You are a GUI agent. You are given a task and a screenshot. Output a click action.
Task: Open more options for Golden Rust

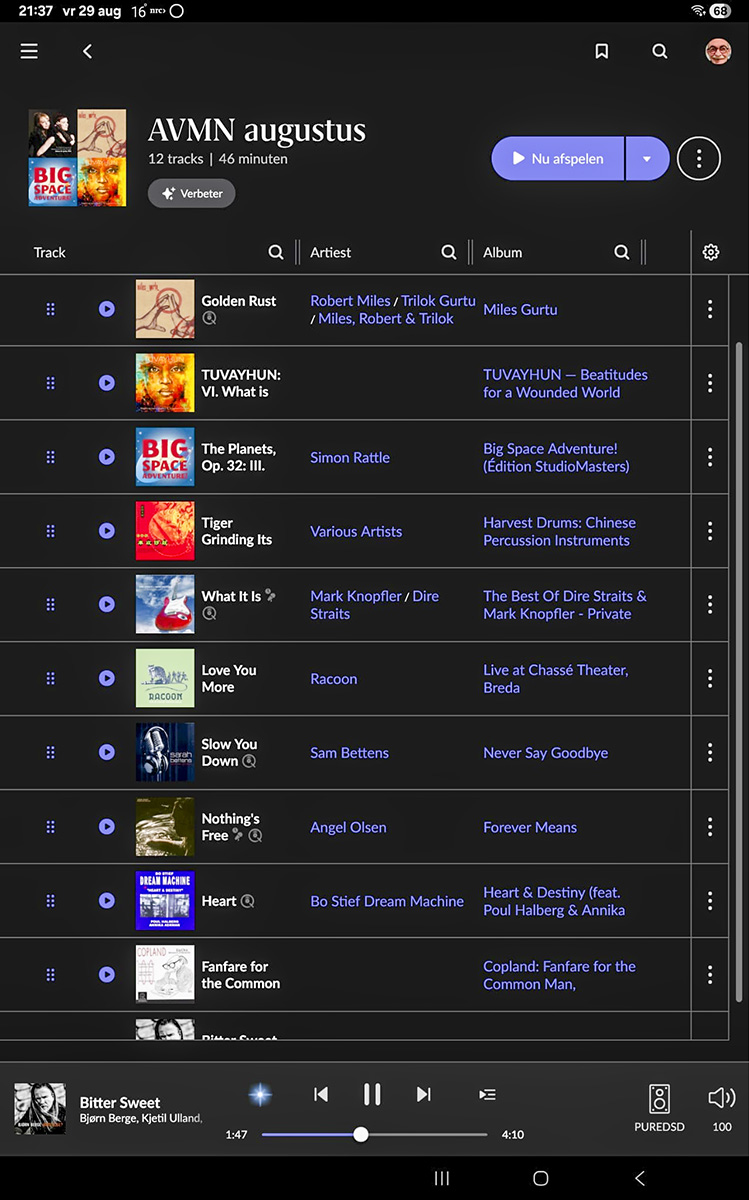pyautogui.click(x=710, y=310)
